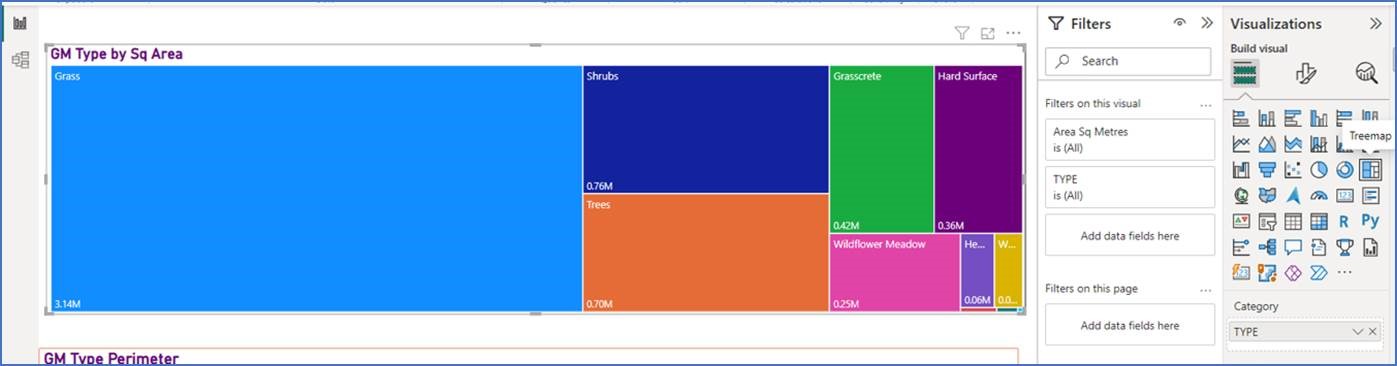Choose the Waterfall chart visual
Image resolution: width=1397 pixels, height=366 pixels.
(x=1241, y=170)
